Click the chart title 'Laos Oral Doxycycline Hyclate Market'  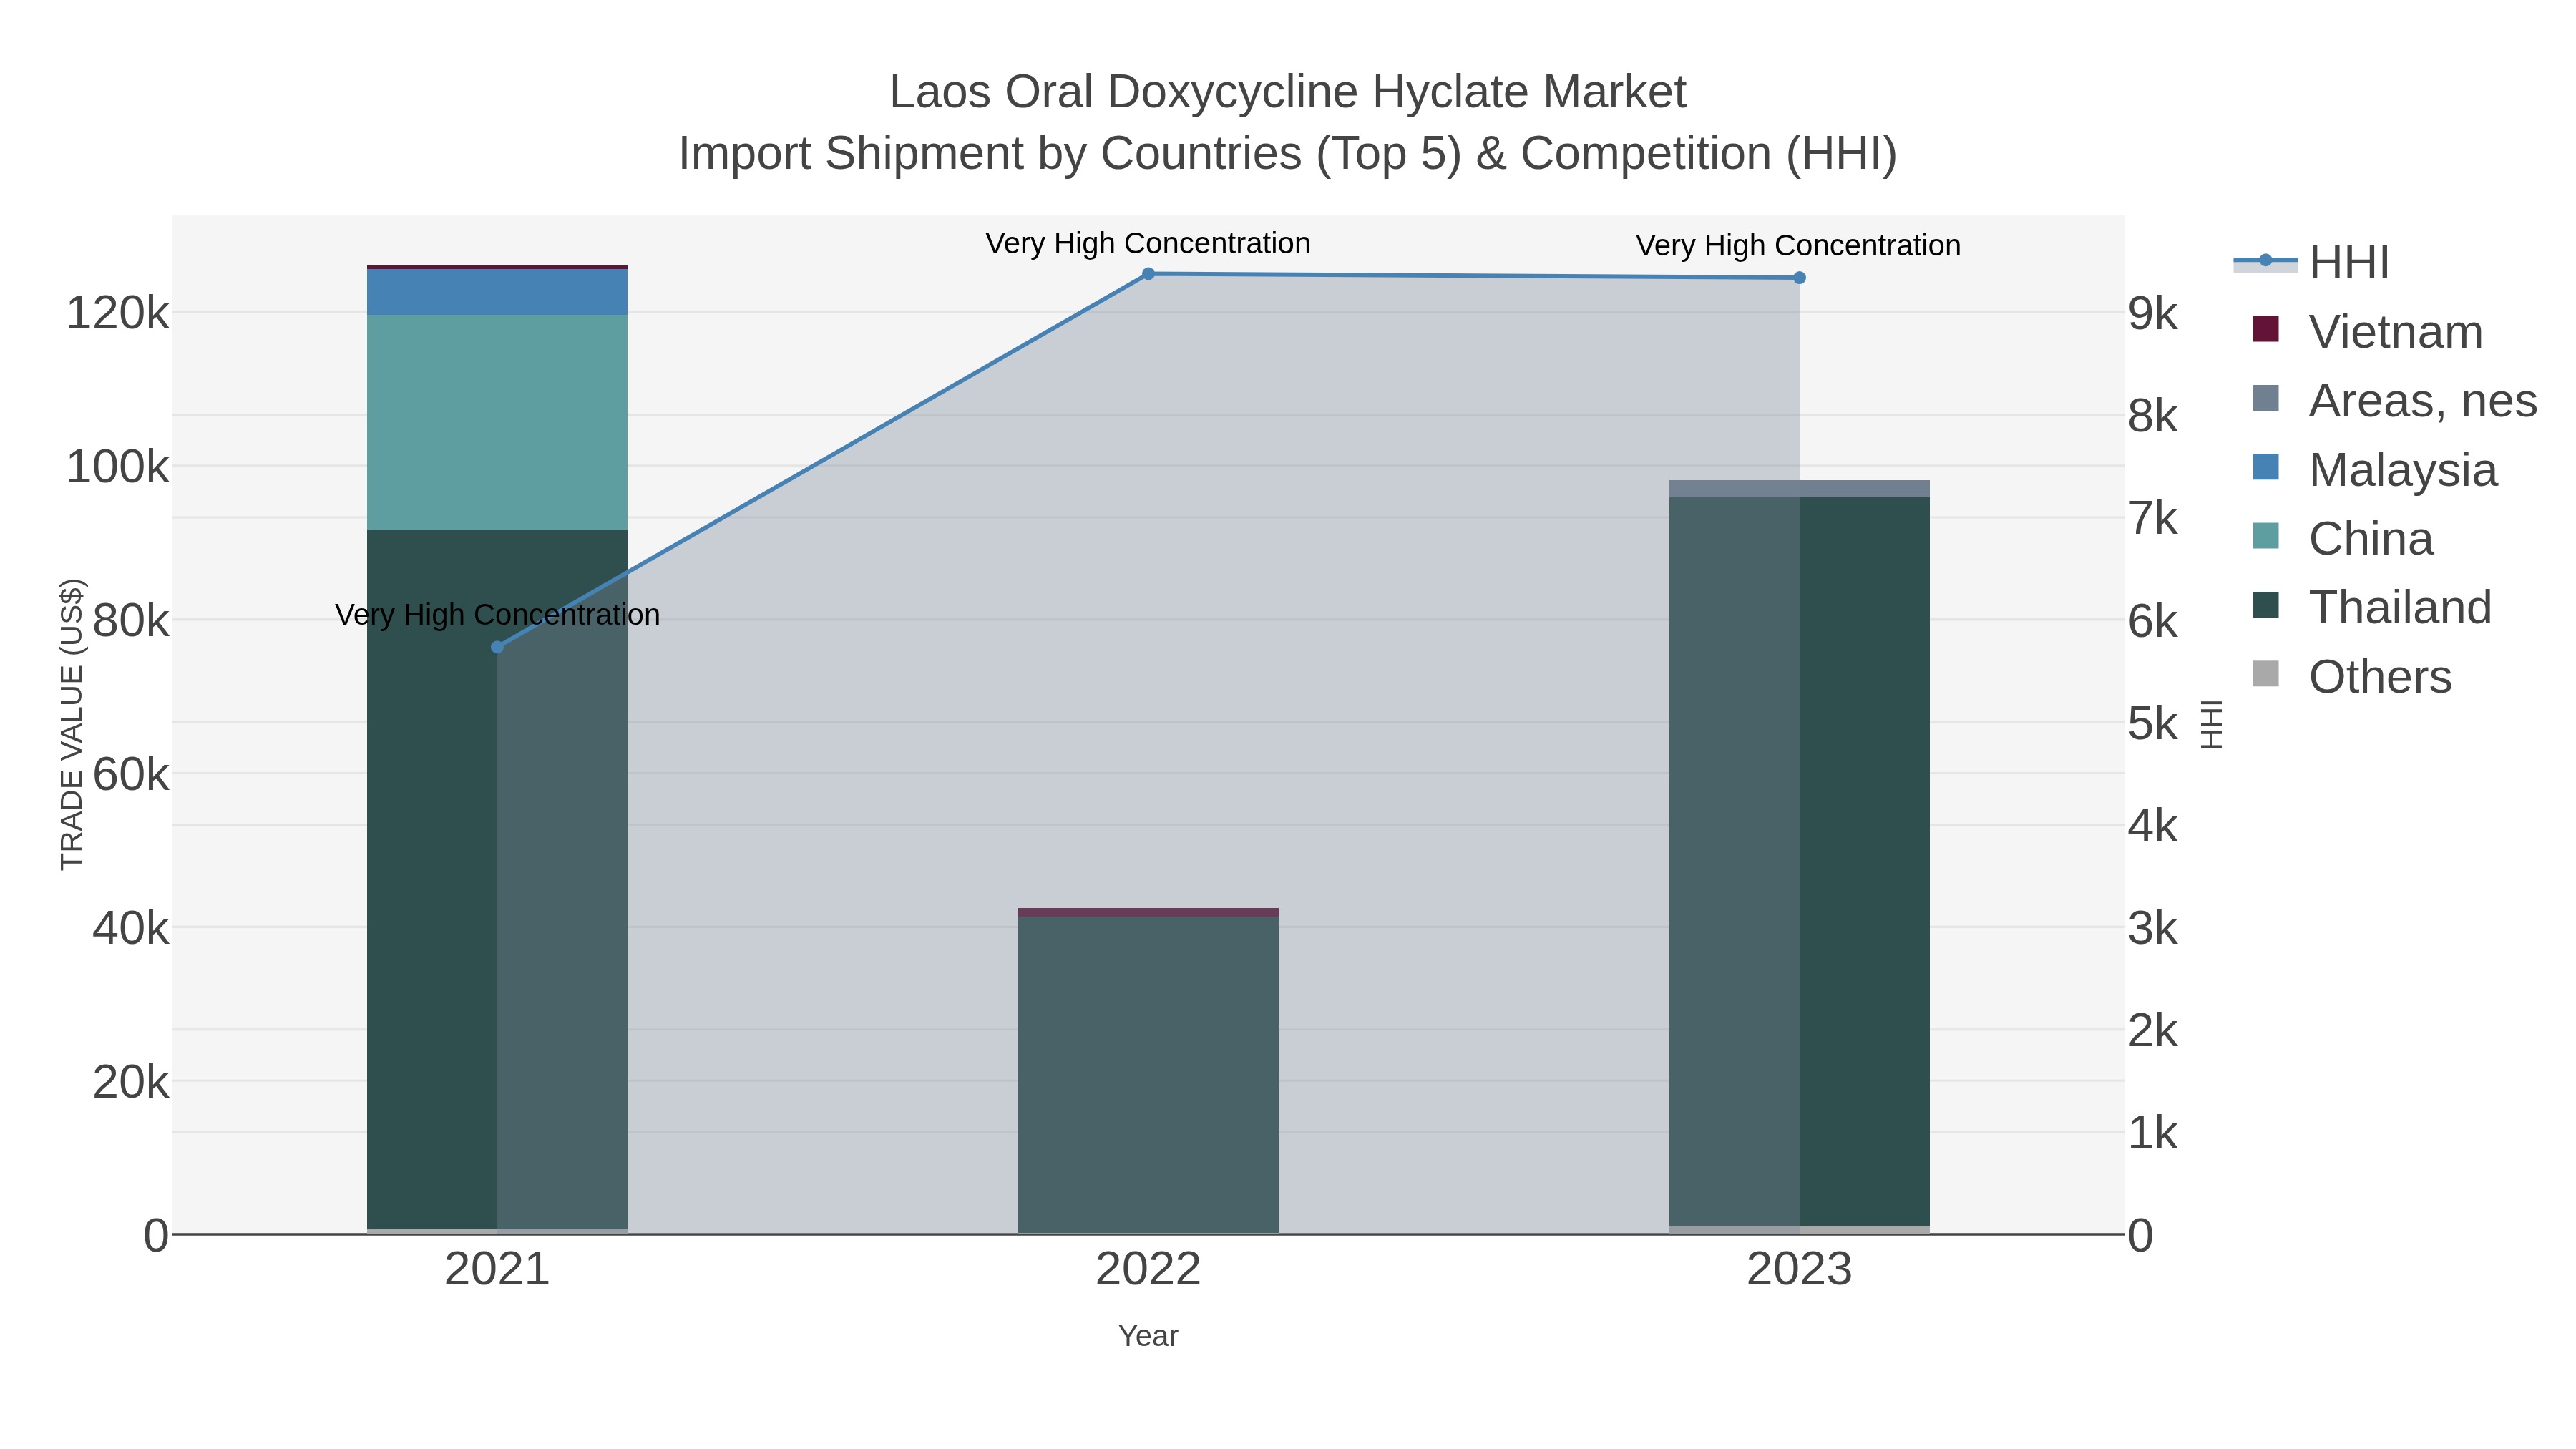coord(1288,92)
